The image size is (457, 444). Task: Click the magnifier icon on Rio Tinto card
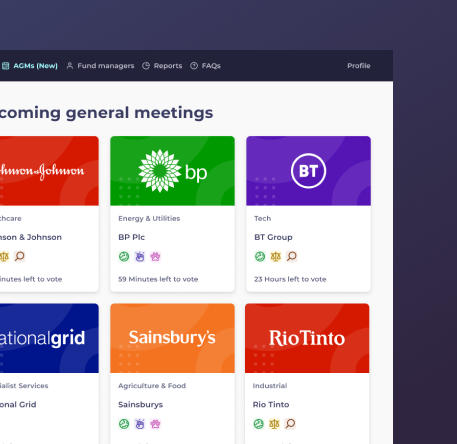290,424
